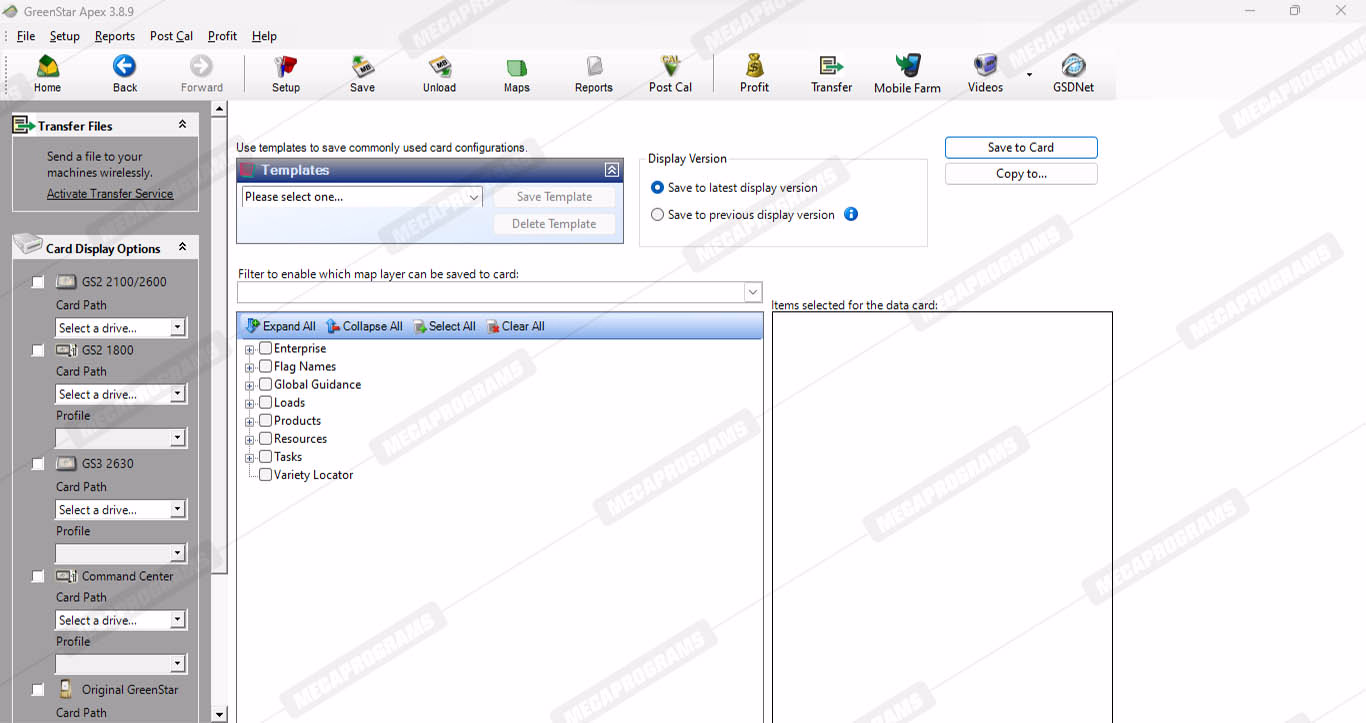Expand the Products tree node
The width and height of the screenshot is (1366, 723).
(250, 421)
